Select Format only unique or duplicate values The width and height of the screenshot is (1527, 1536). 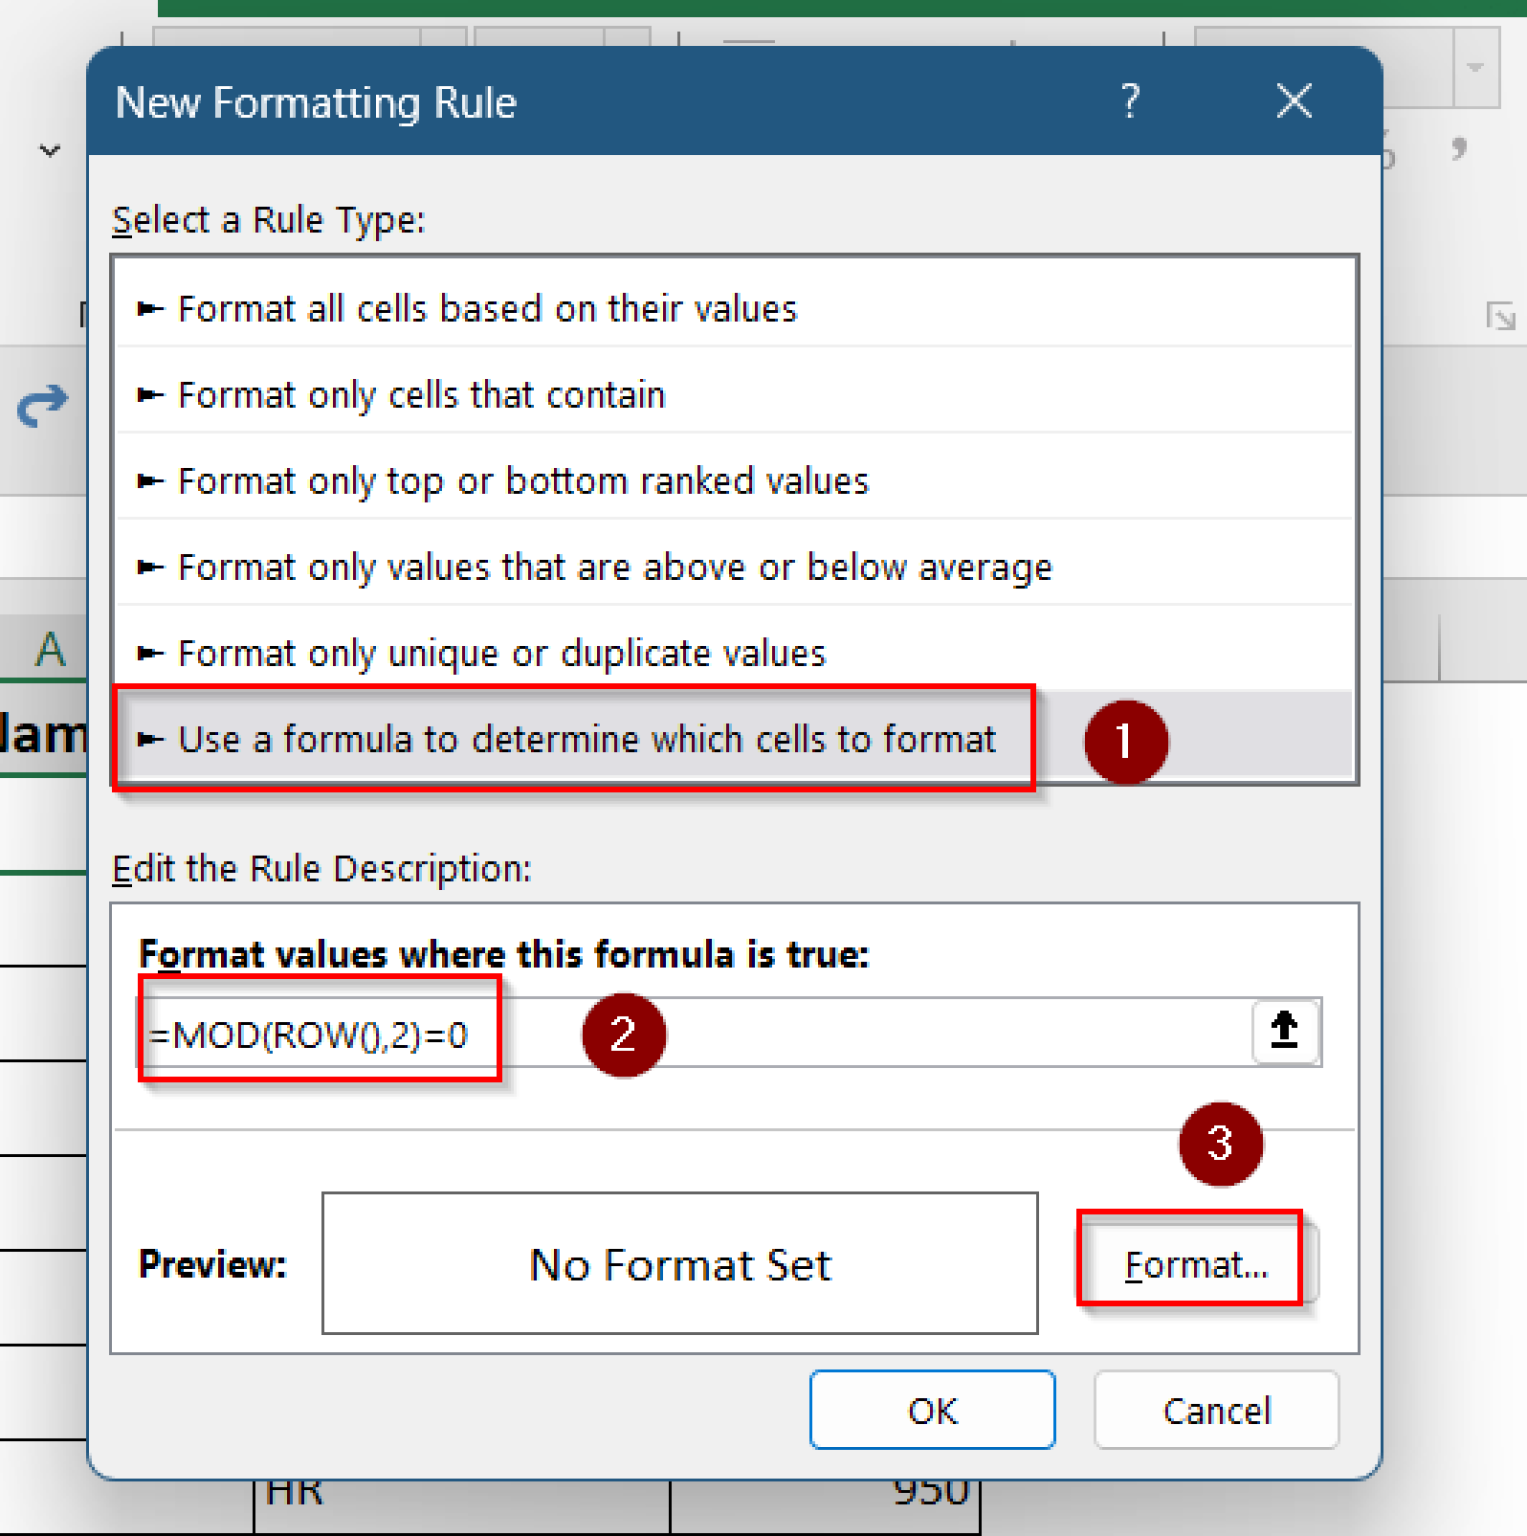click(x=500, y=652)
